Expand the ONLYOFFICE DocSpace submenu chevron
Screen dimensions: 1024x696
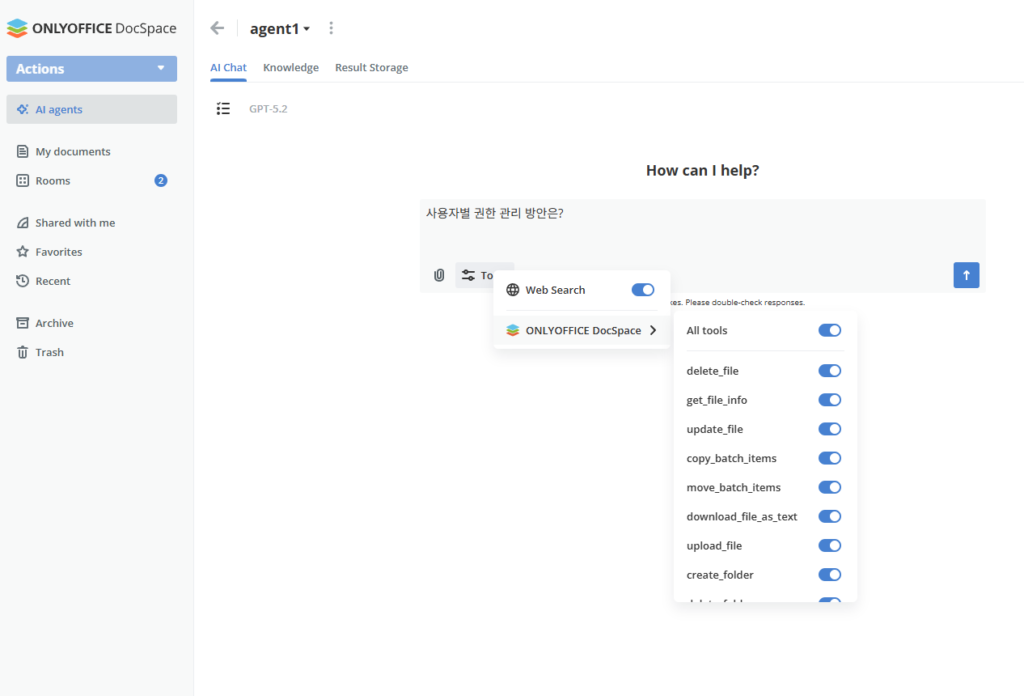click(653, 330)
